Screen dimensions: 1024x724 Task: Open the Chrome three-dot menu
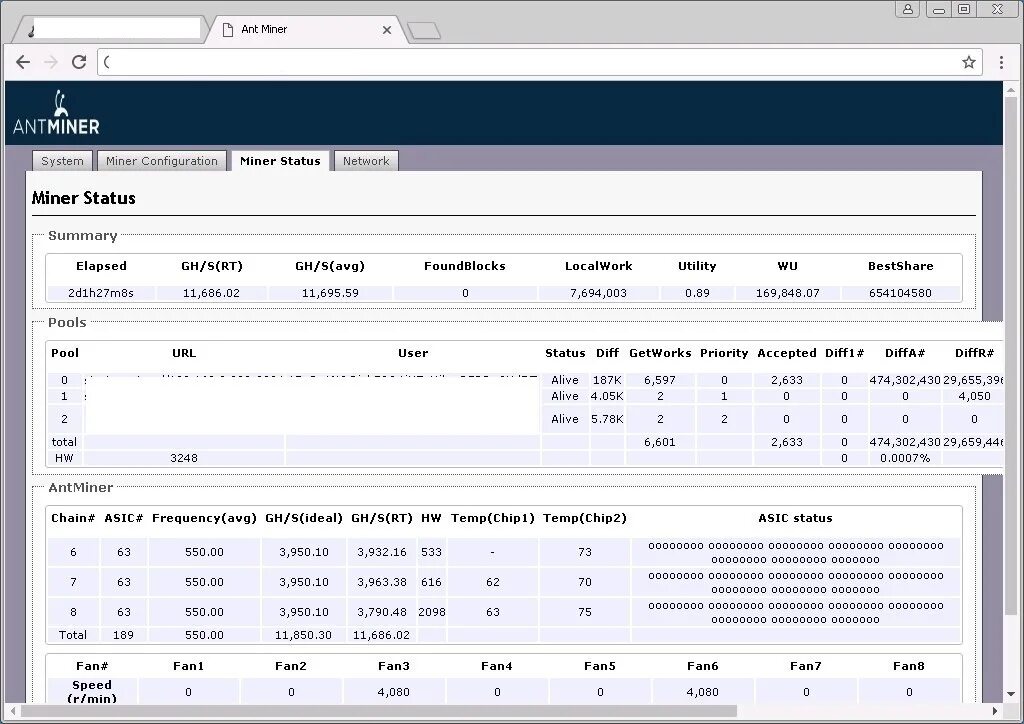(1001, 62)
